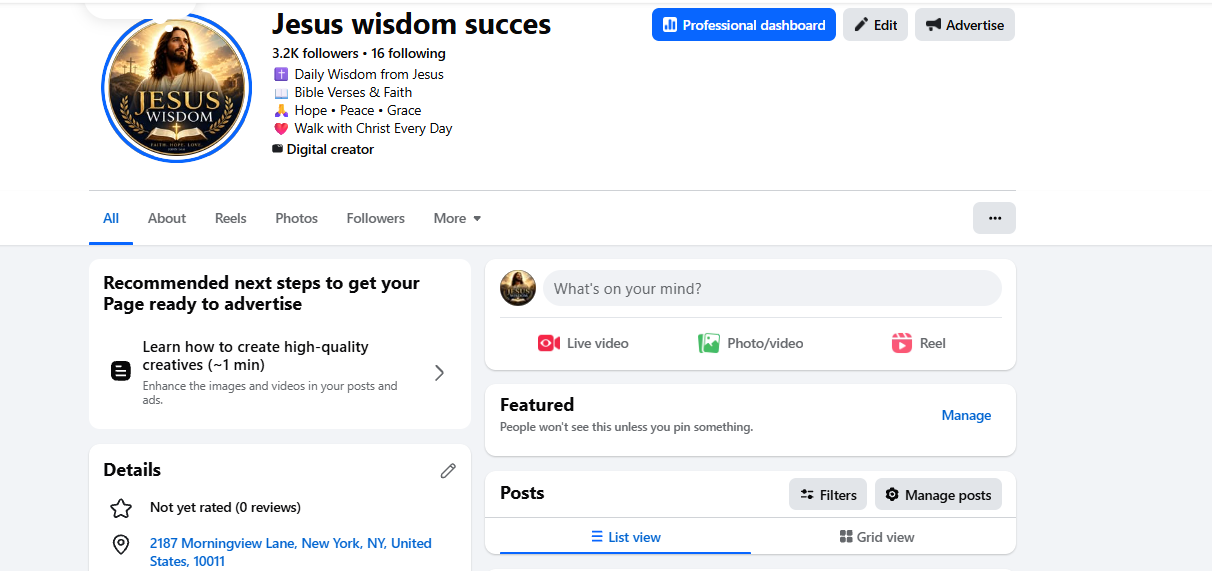Open the creatives article icon
The image size is (1212, 571).
pyautogui.click(x=120, y=372)
